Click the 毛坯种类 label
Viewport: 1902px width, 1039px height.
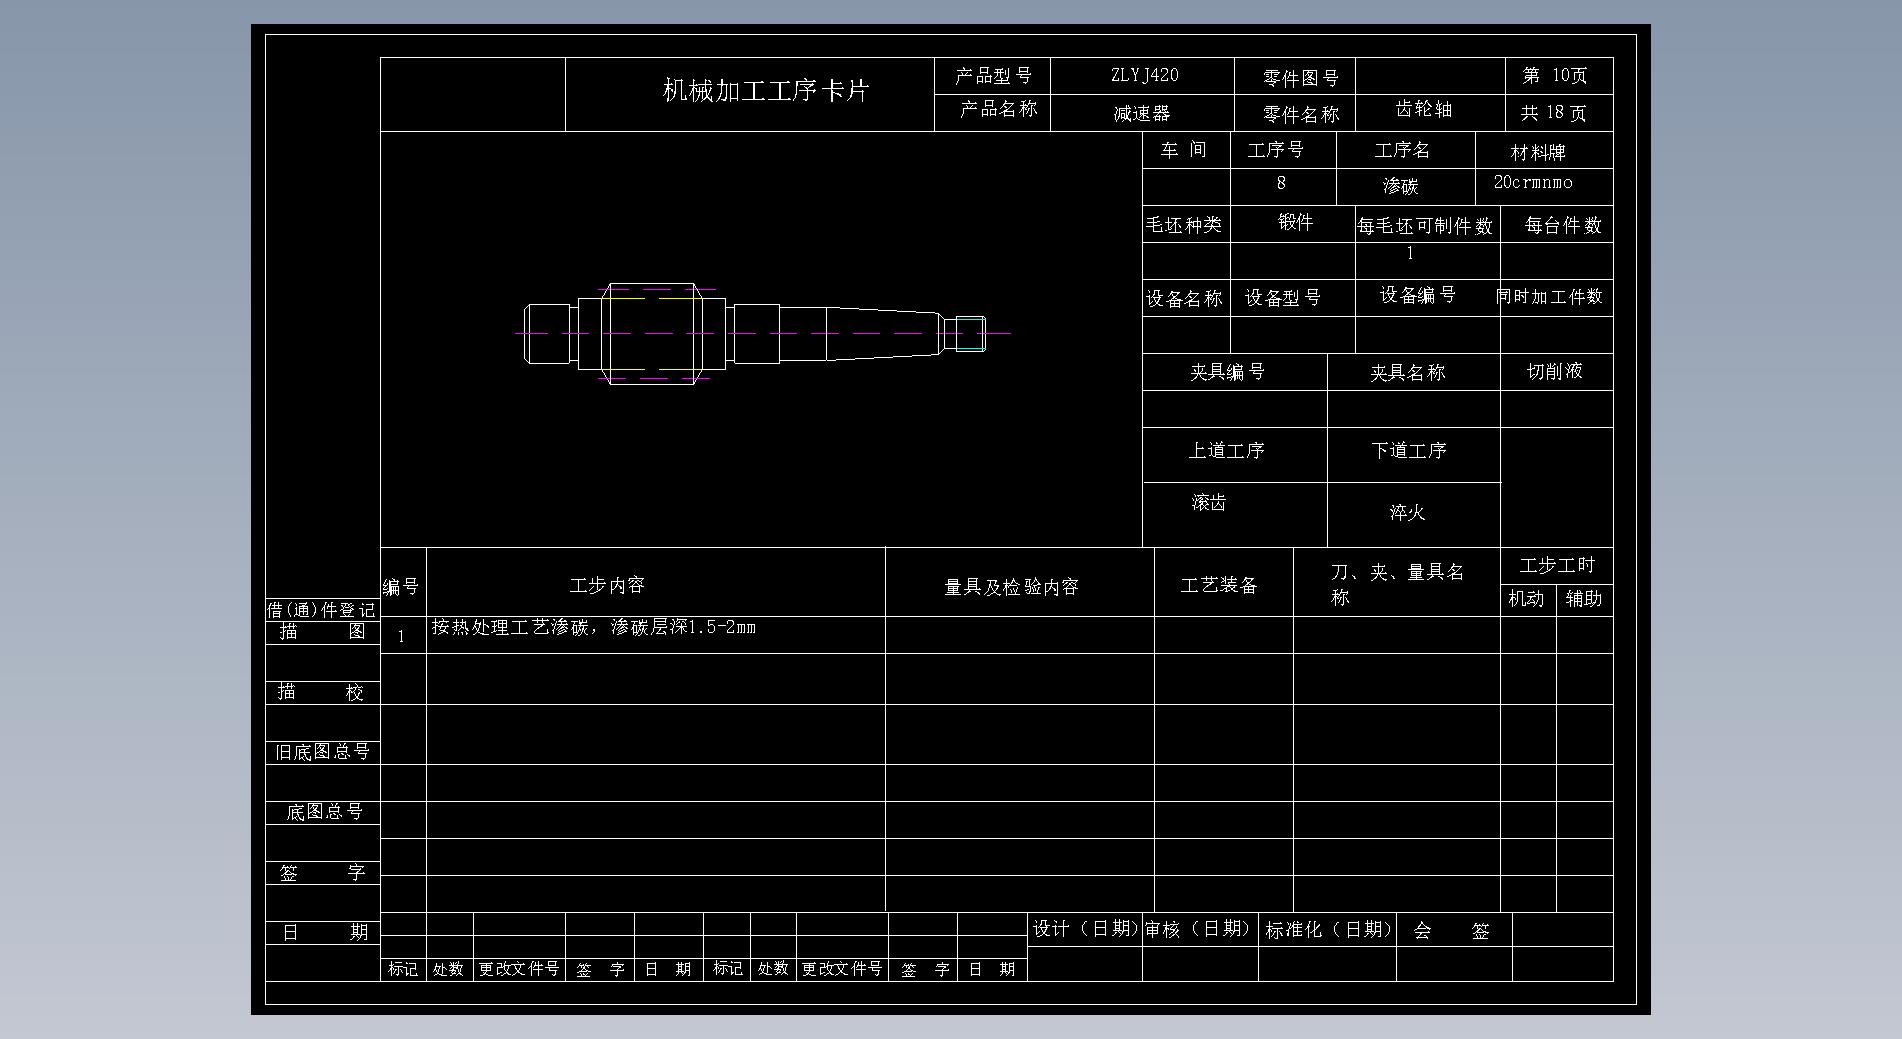pos(1184,225)
